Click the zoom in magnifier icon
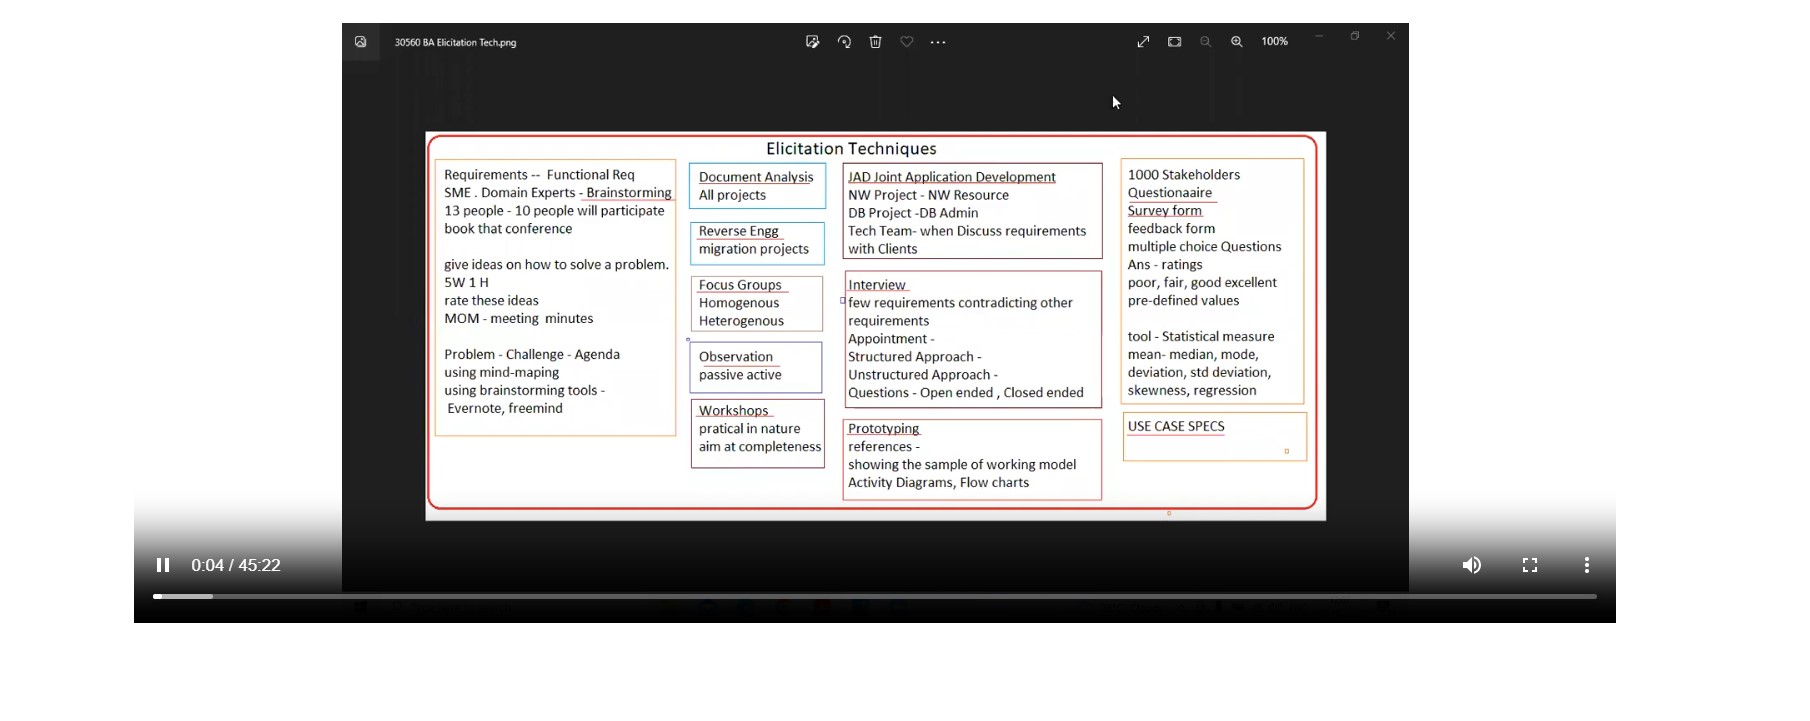 pos(1237,42)
